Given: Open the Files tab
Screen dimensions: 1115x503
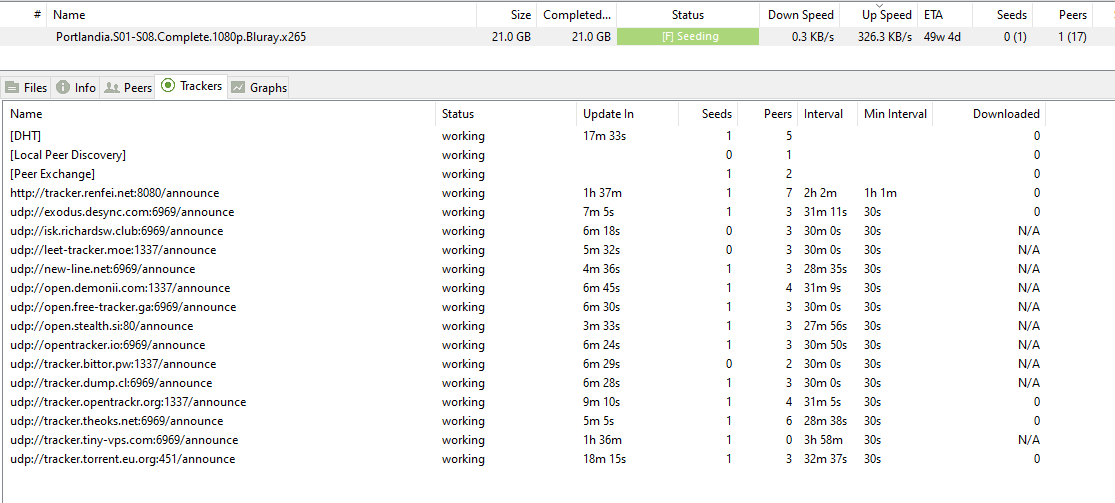Looking at the screenshot, I should [26, 88].
